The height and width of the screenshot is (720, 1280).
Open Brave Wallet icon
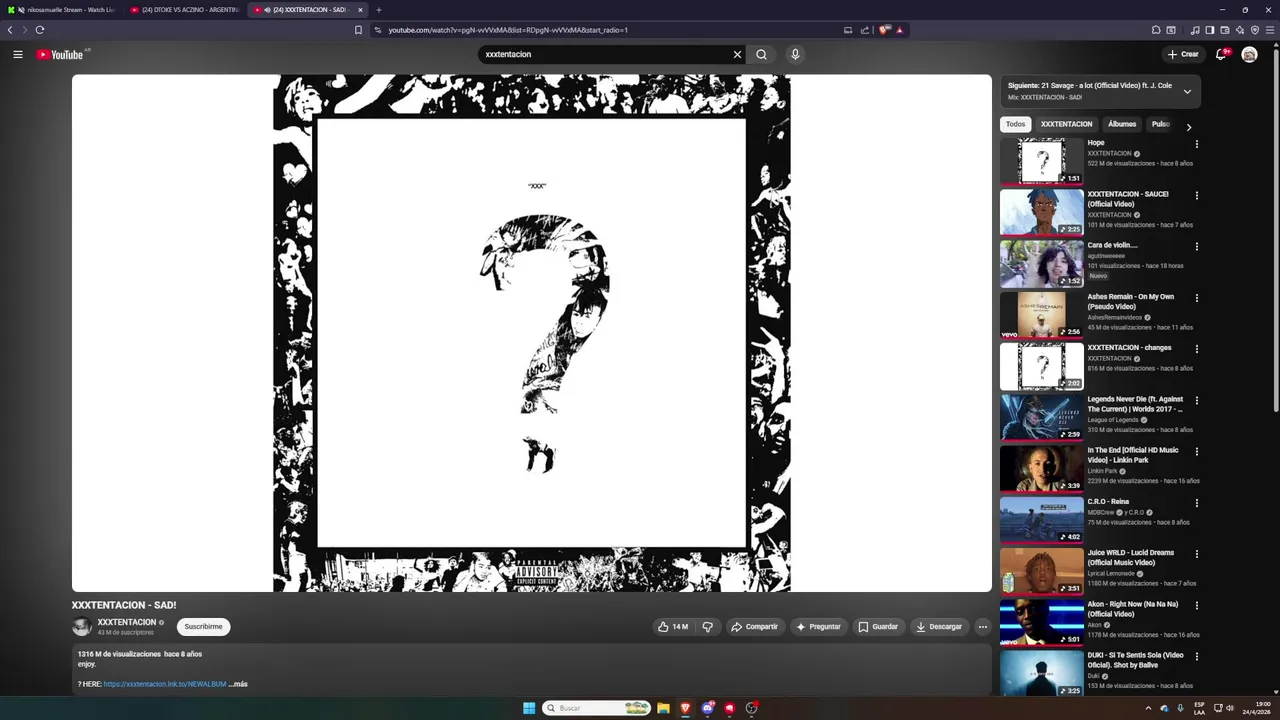pyautogui.click(x=1225, y=30)
